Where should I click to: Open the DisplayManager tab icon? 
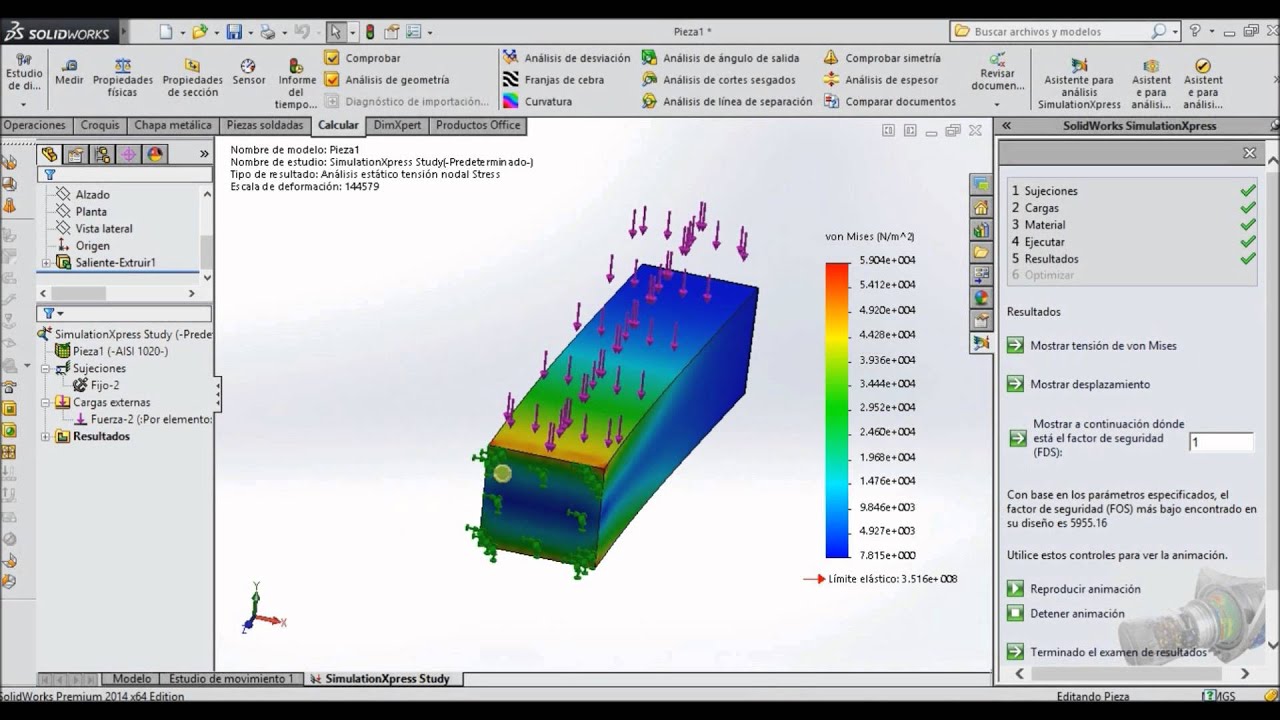pos(155,154)
